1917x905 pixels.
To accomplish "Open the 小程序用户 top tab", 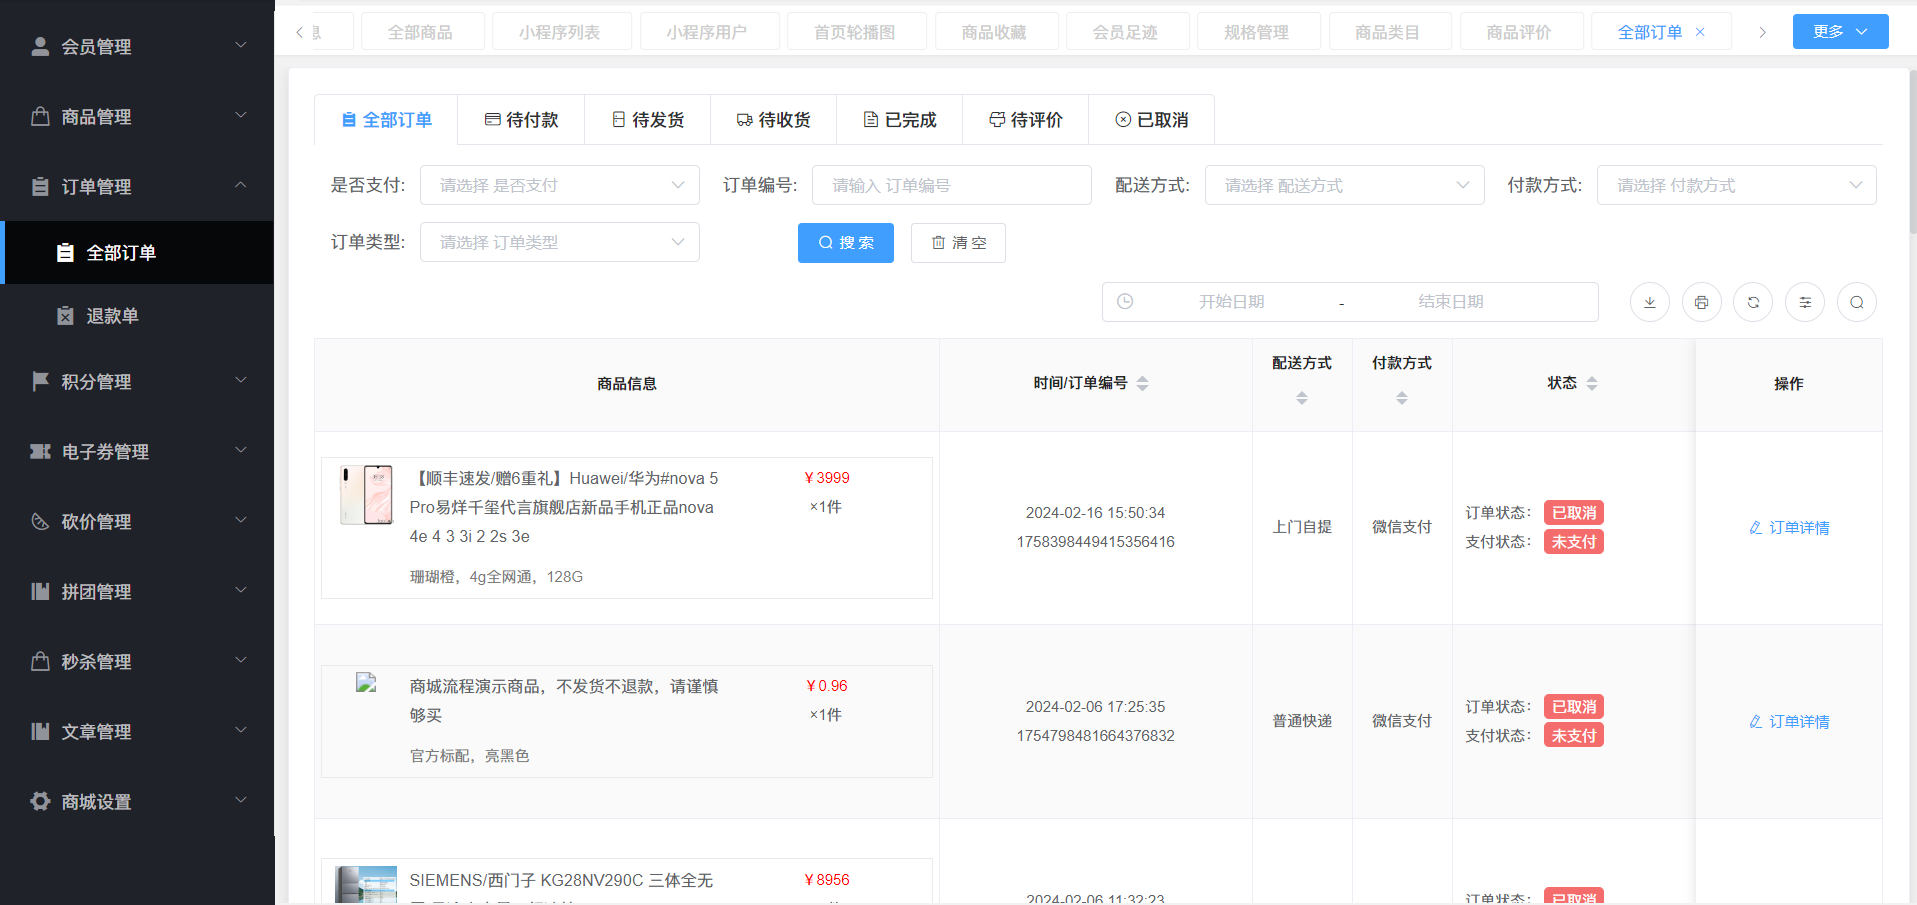I will (708, 32).
